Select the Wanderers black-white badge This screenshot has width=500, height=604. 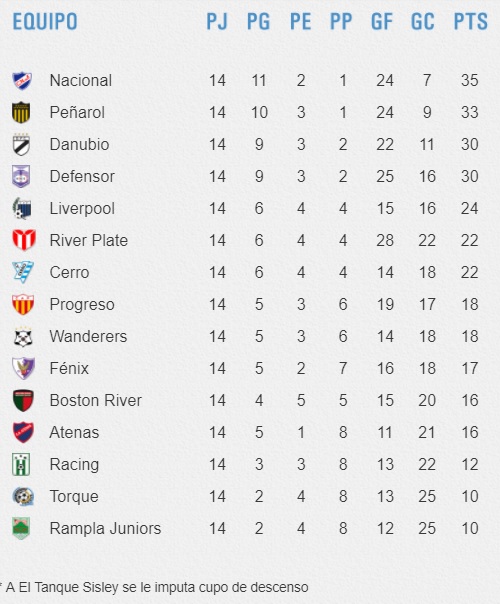click(x=23, y=337)
